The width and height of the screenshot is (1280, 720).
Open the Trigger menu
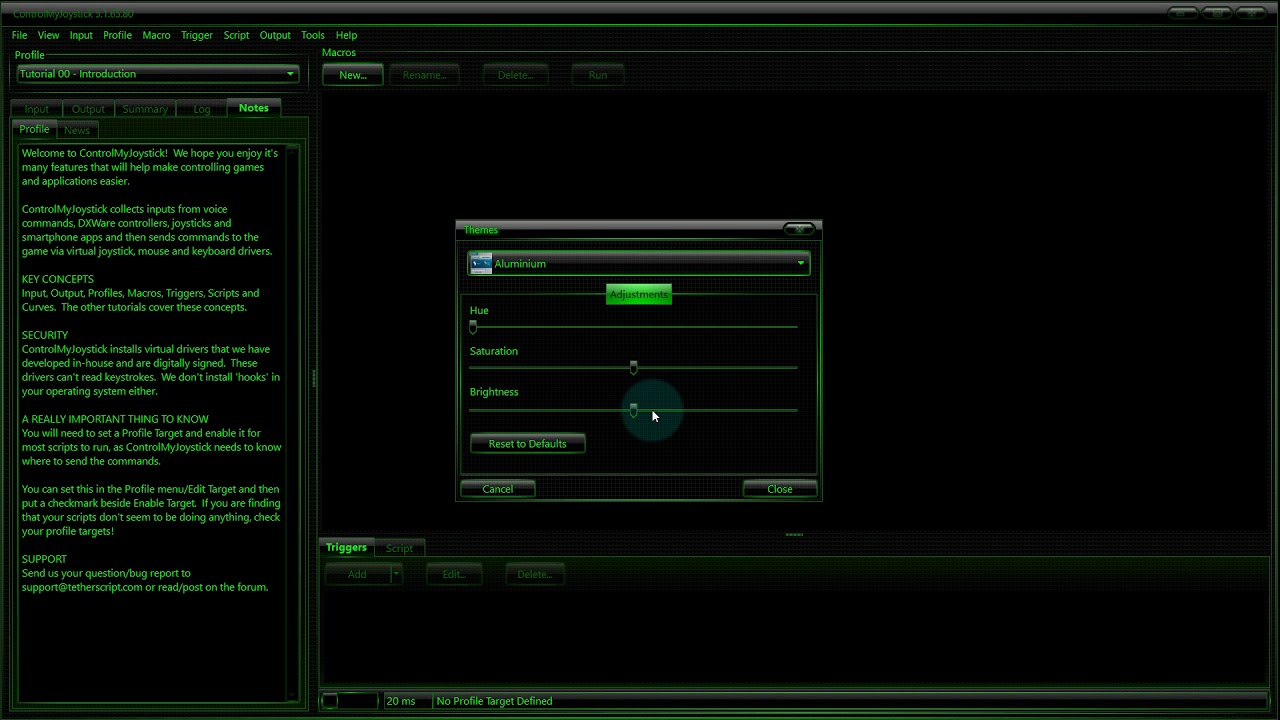[x=197, y=35]
